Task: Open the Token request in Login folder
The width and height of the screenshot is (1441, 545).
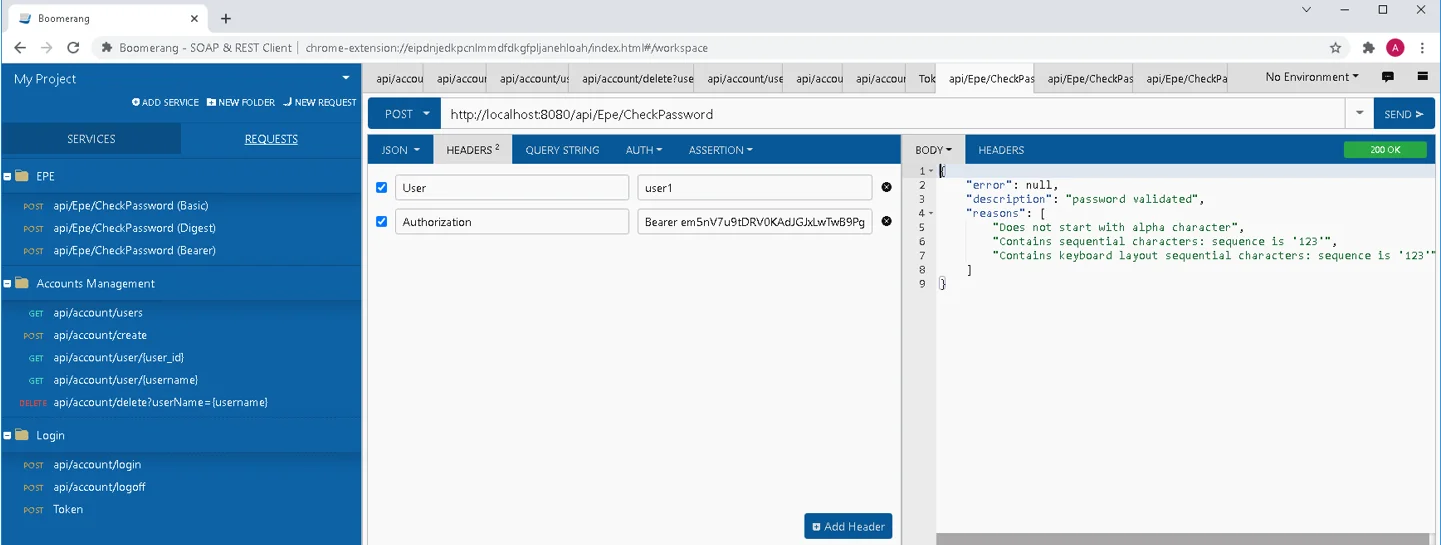Action: coord(68,509)
